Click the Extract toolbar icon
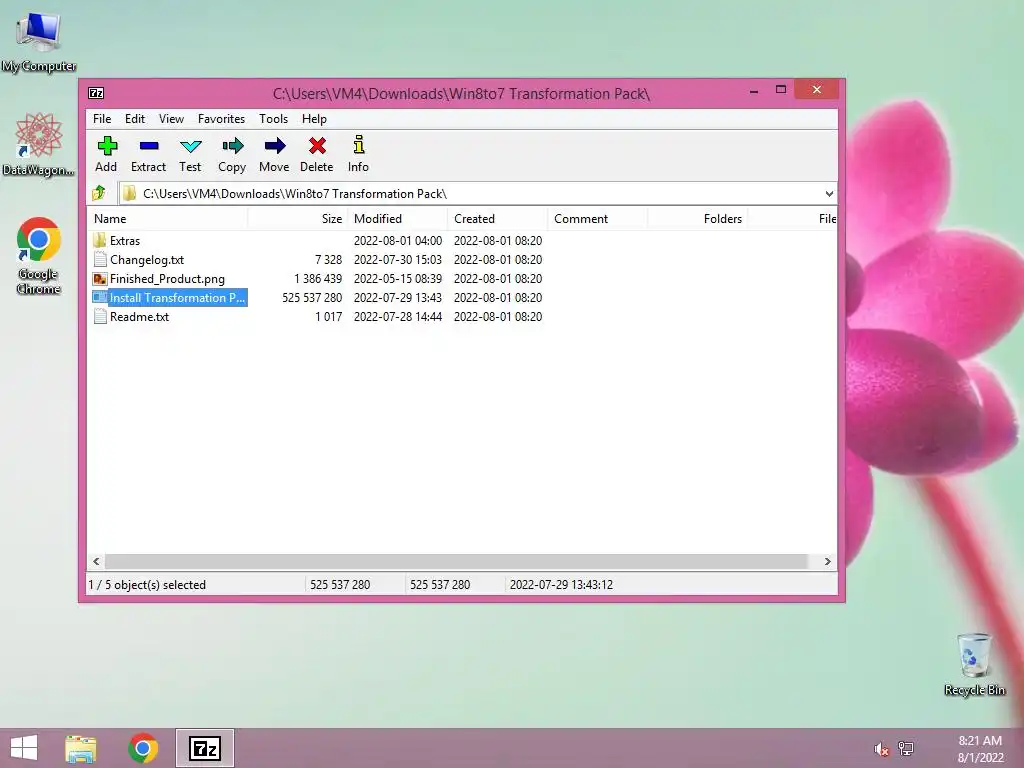Viewport: 1024px width, 768px height. pyautogui.click(x=149, y=146)
